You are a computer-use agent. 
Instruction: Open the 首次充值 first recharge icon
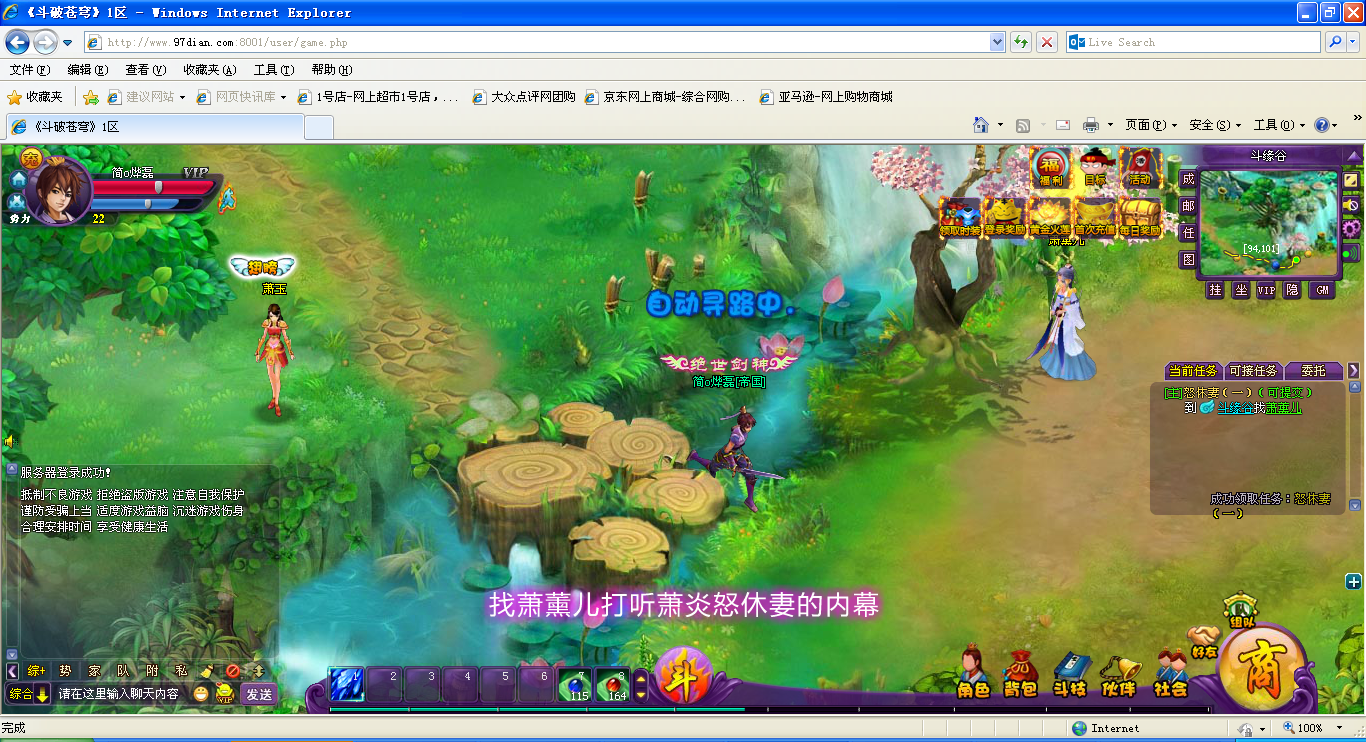(x=1095, y=217)
